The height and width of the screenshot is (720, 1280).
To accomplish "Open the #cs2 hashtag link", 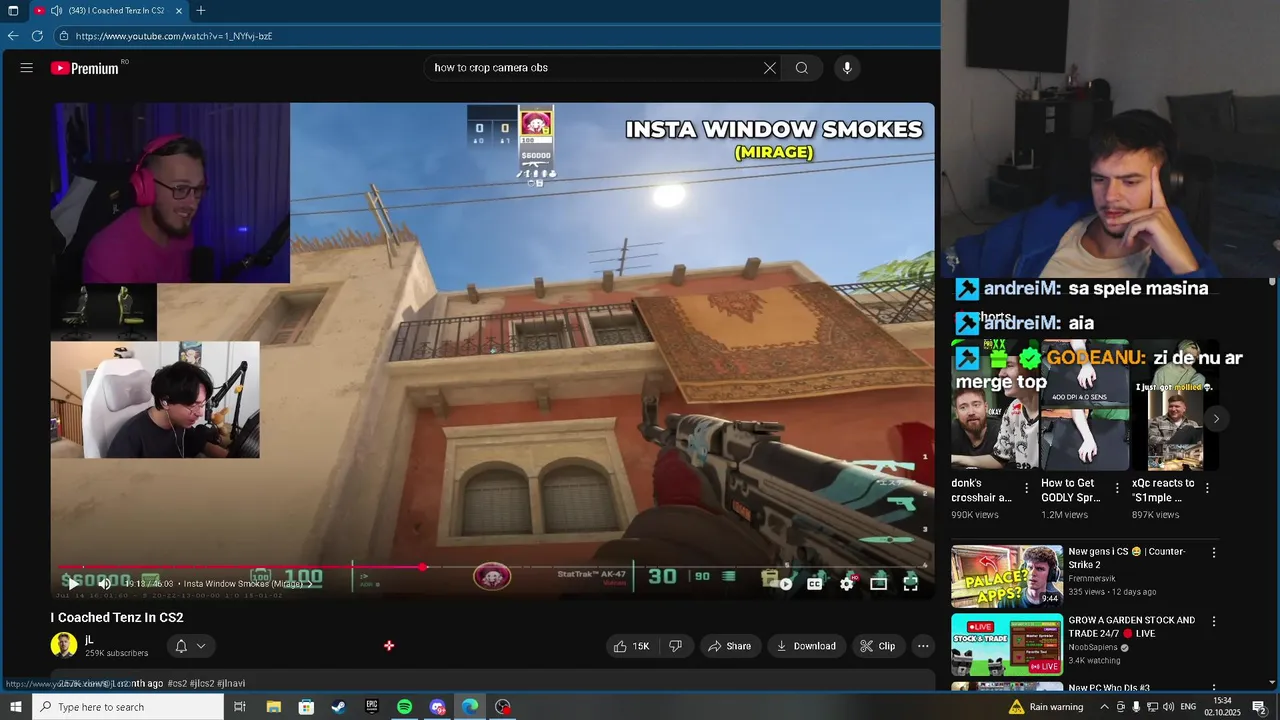I will pyautogui.click(x=177, y=683).
